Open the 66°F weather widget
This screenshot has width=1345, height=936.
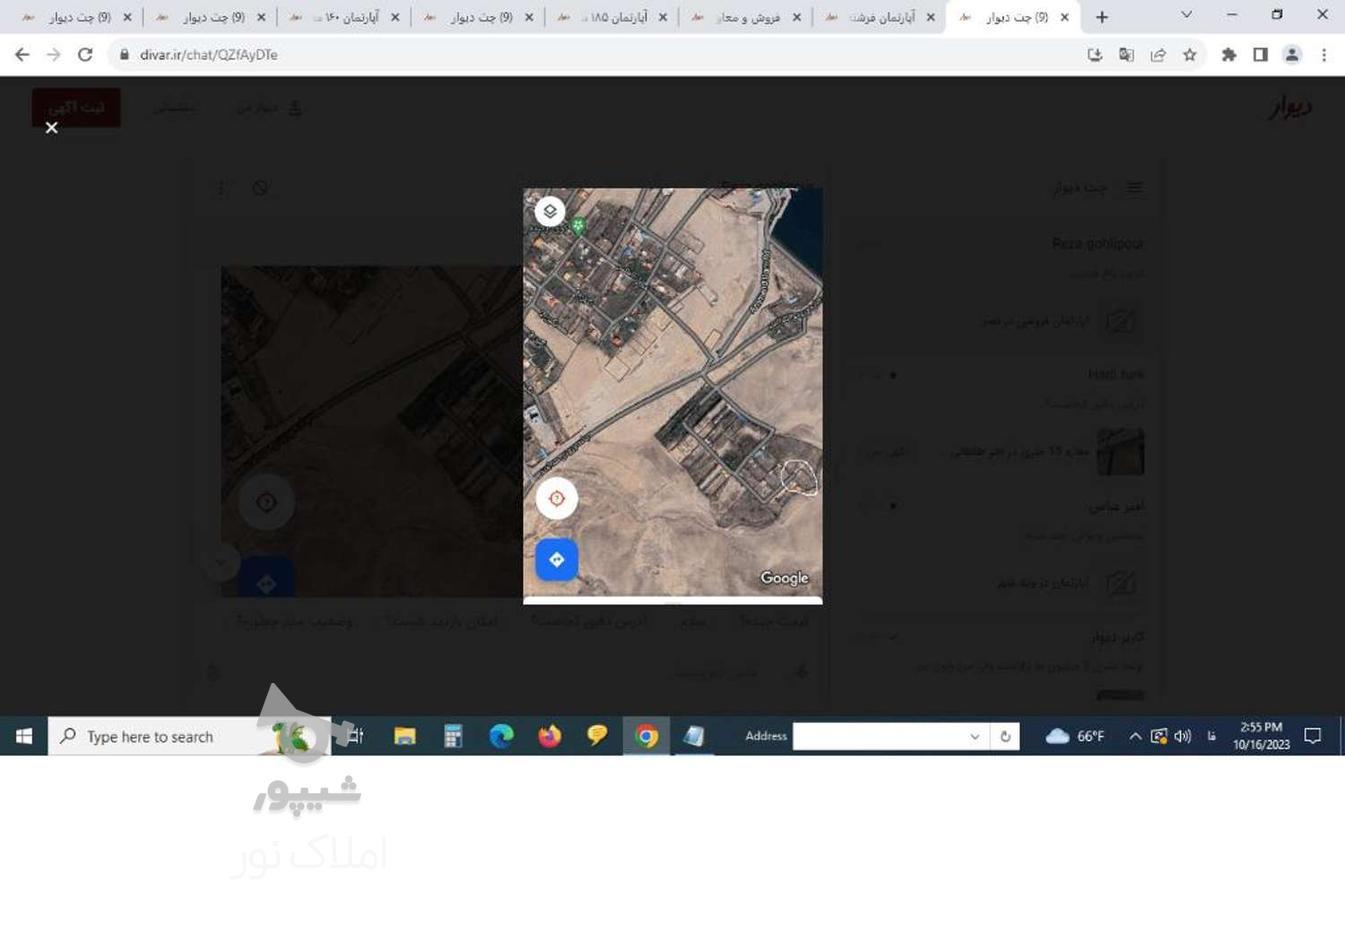click(x=1075, y=736)
